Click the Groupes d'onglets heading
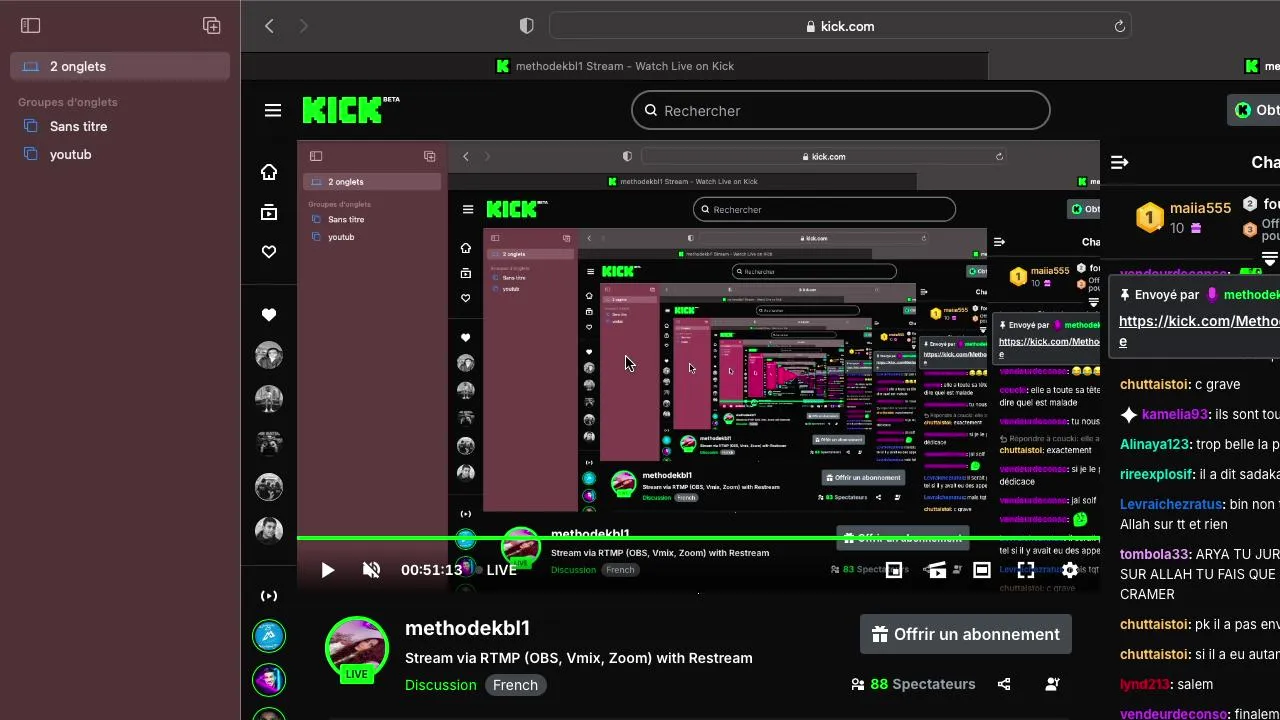Screen dimensions: 1280x720 coord(68,102)
